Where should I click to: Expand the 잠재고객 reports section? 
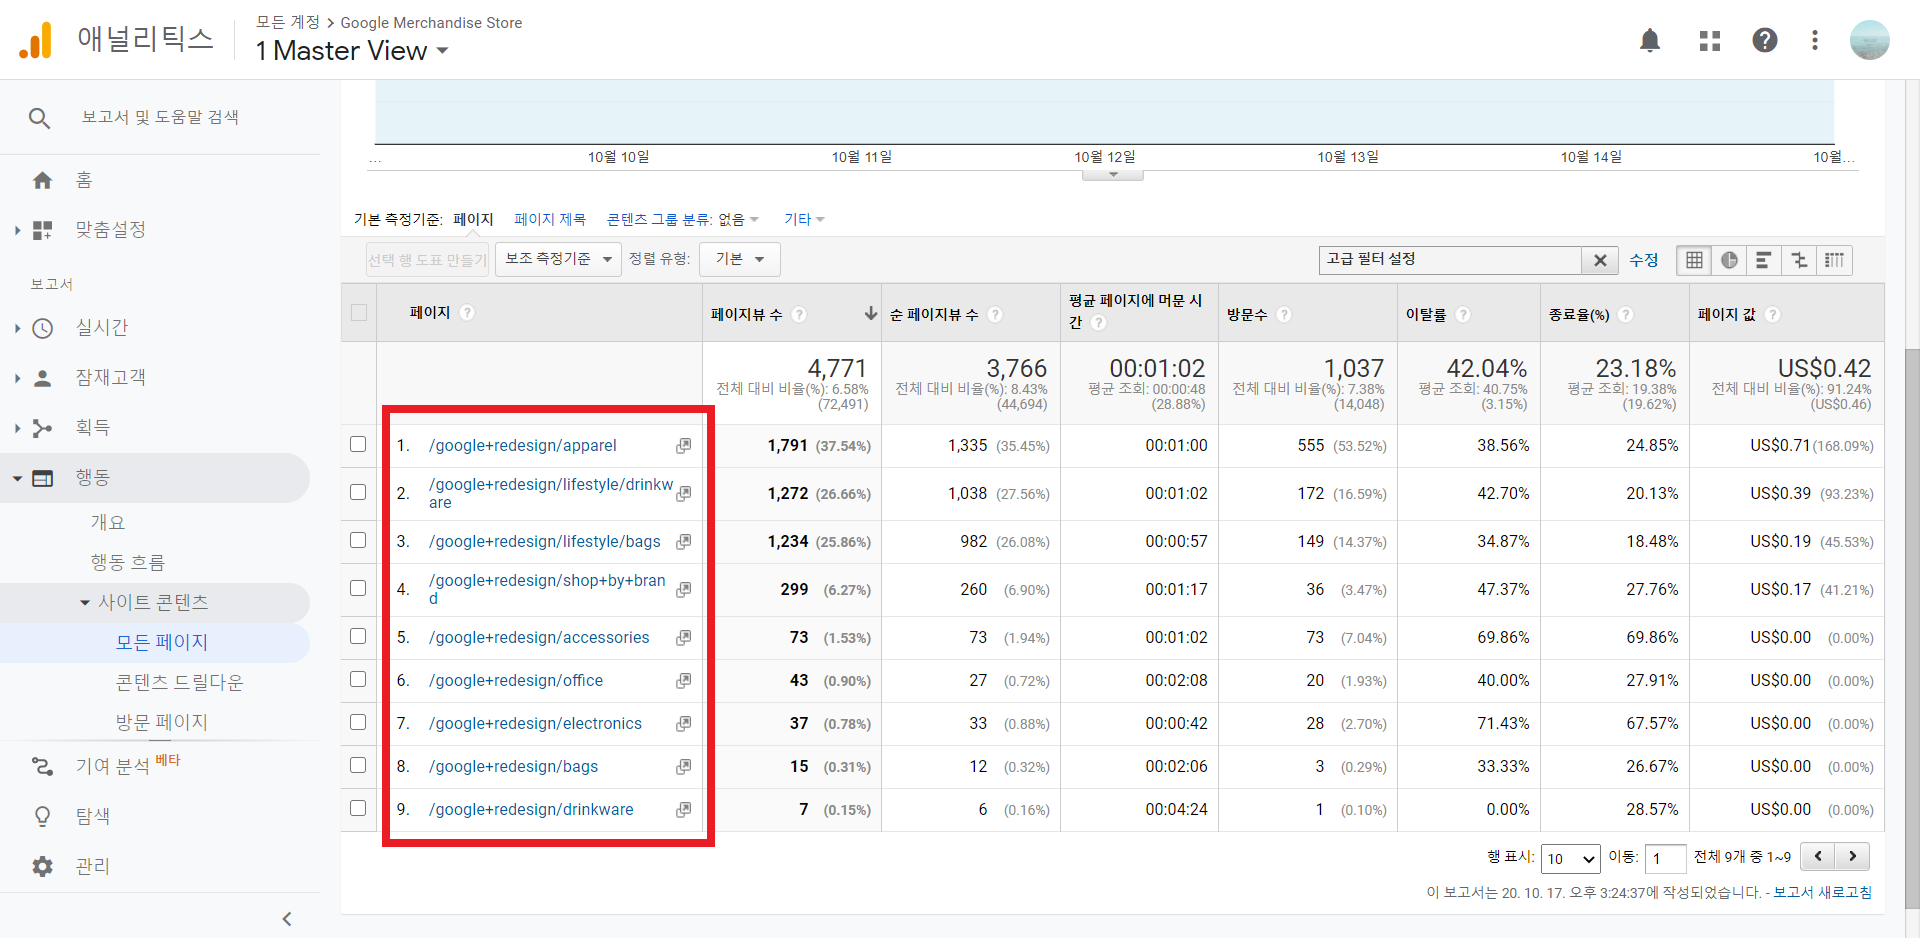(x=18, y=378)
